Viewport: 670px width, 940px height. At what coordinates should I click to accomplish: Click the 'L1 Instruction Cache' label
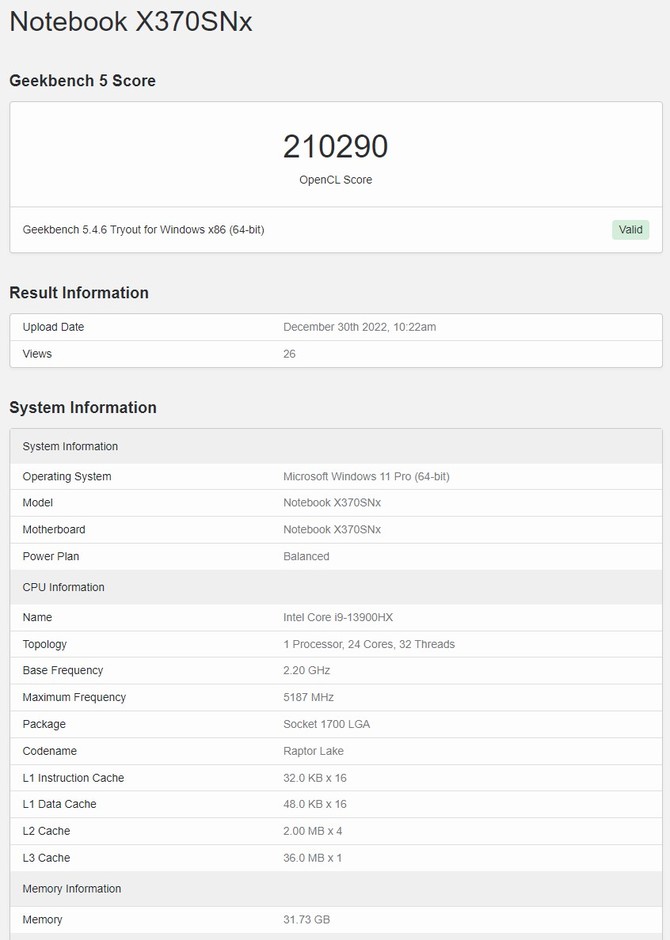pyautogui.click(x=74, y=778)
